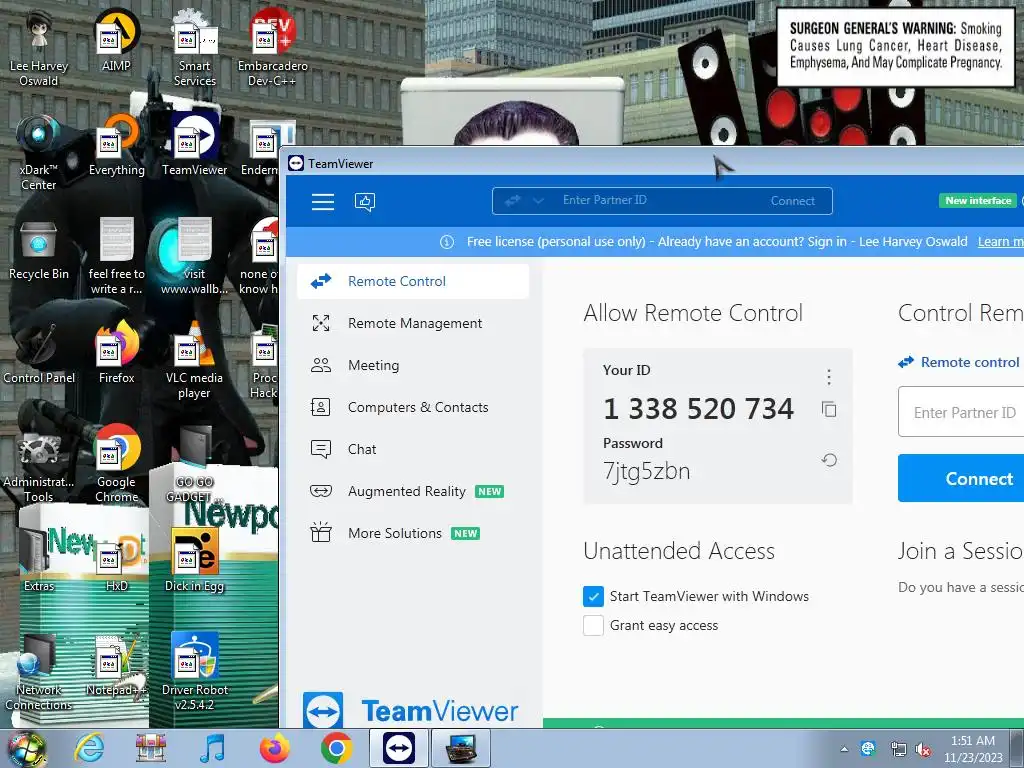The image size is (1024, 768).
Task: Click the Control Remote Enter Partner ID field
Action: coord(961,412)
